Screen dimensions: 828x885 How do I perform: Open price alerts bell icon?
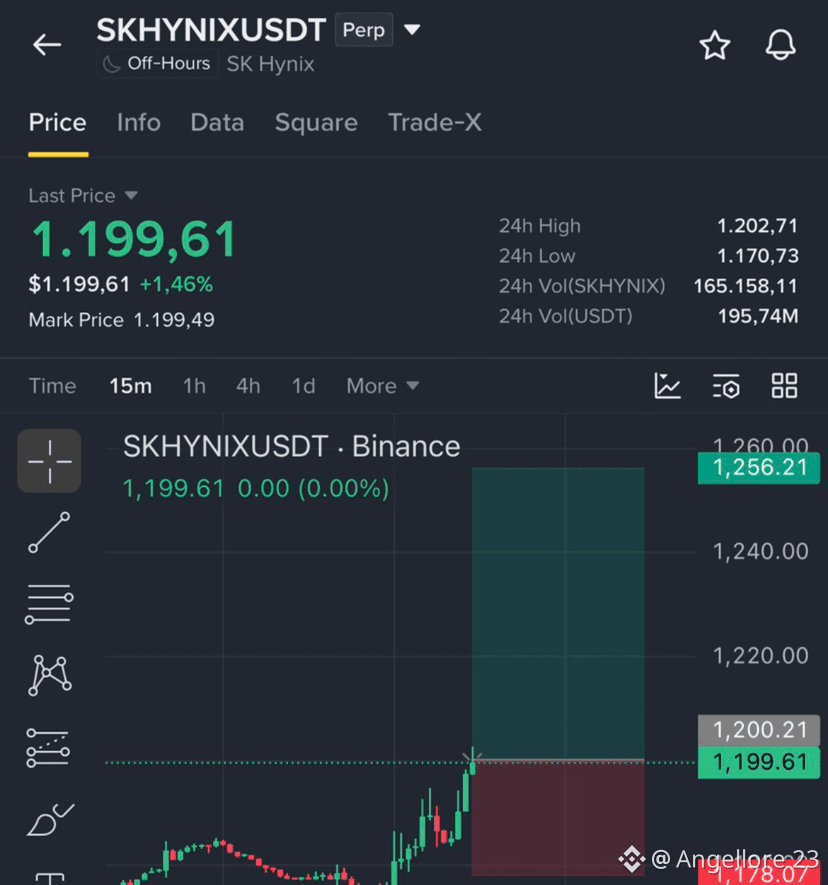[x=781, y=45]
